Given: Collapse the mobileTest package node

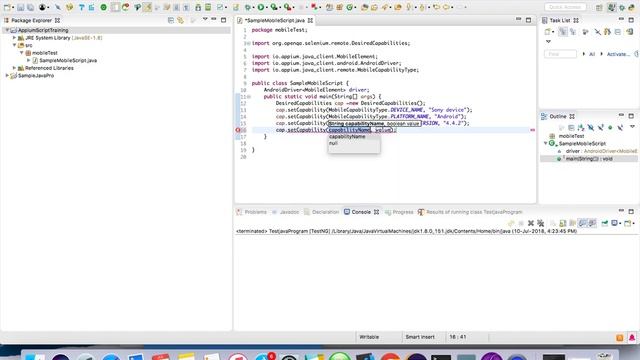Looking at the screenshot, I should click(22, 53).
